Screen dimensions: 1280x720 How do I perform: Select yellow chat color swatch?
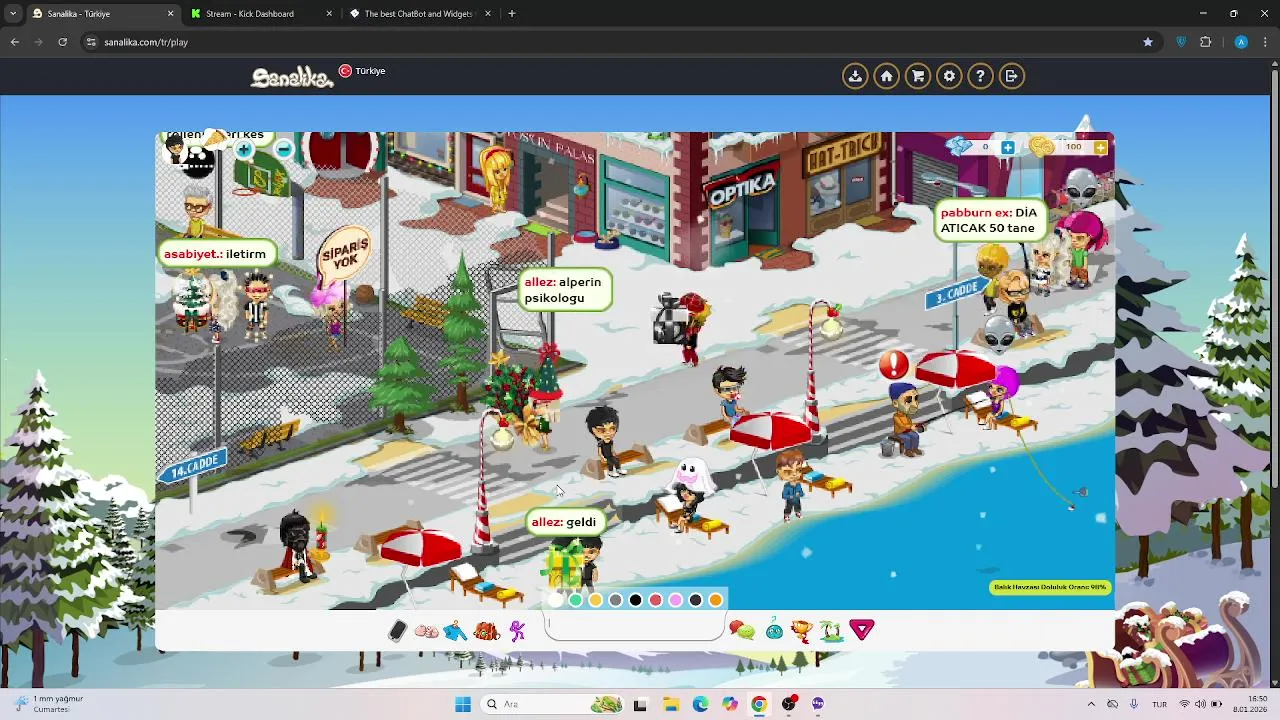tap(596, 600)
